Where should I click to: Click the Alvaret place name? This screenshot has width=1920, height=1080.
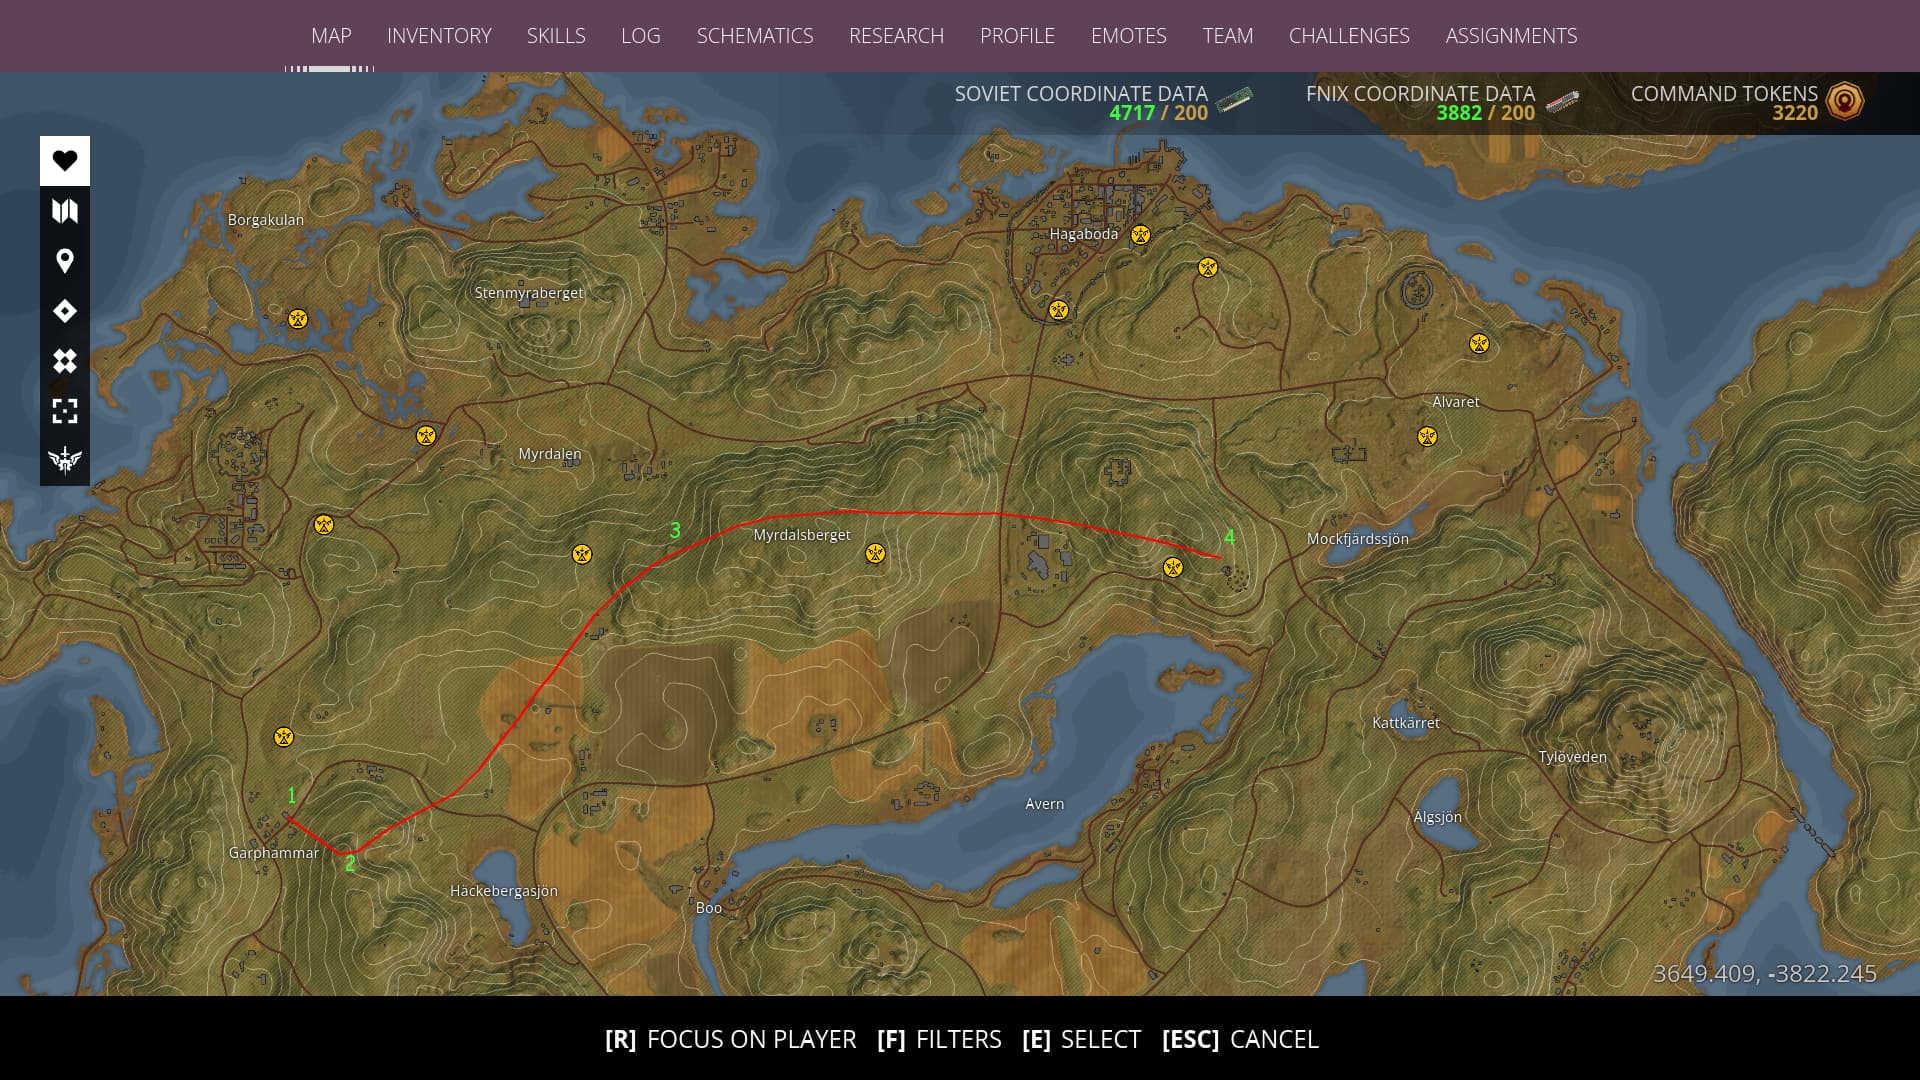pos(1455,402)
